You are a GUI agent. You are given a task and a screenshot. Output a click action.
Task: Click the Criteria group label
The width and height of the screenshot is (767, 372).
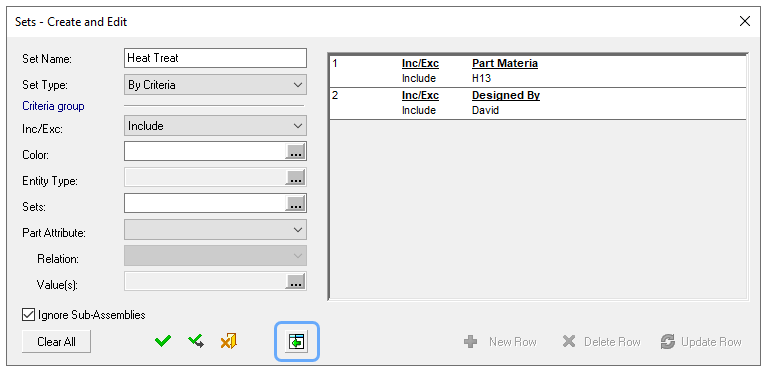click(x=53, y=106)
